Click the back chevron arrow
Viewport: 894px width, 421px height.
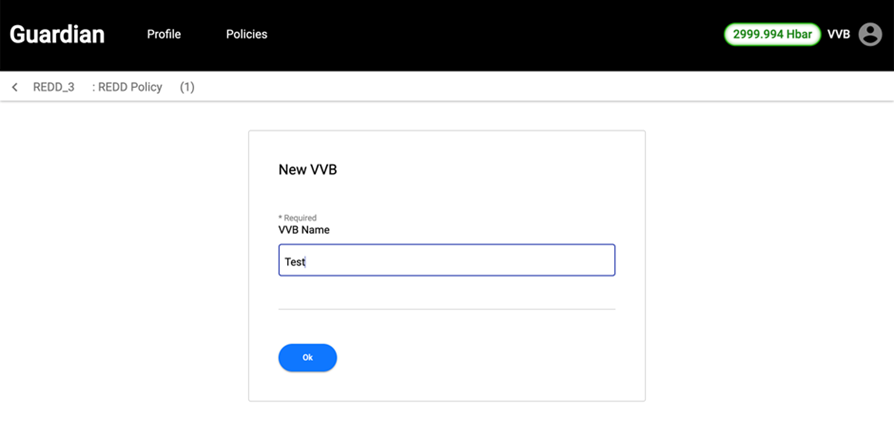(15, 88)
